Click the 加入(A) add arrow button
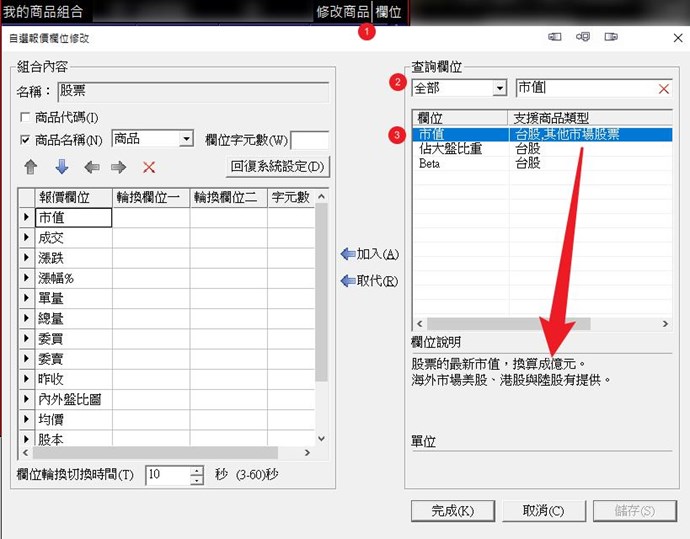Screen dimensions: 690x539 369,254
